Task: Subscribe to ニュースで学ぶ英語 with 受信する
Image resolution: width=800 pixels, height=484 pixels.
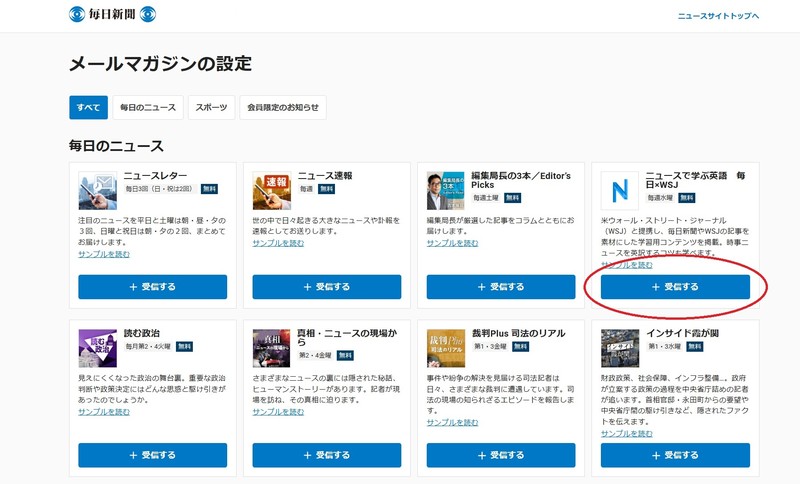Action: click(676, 287)
